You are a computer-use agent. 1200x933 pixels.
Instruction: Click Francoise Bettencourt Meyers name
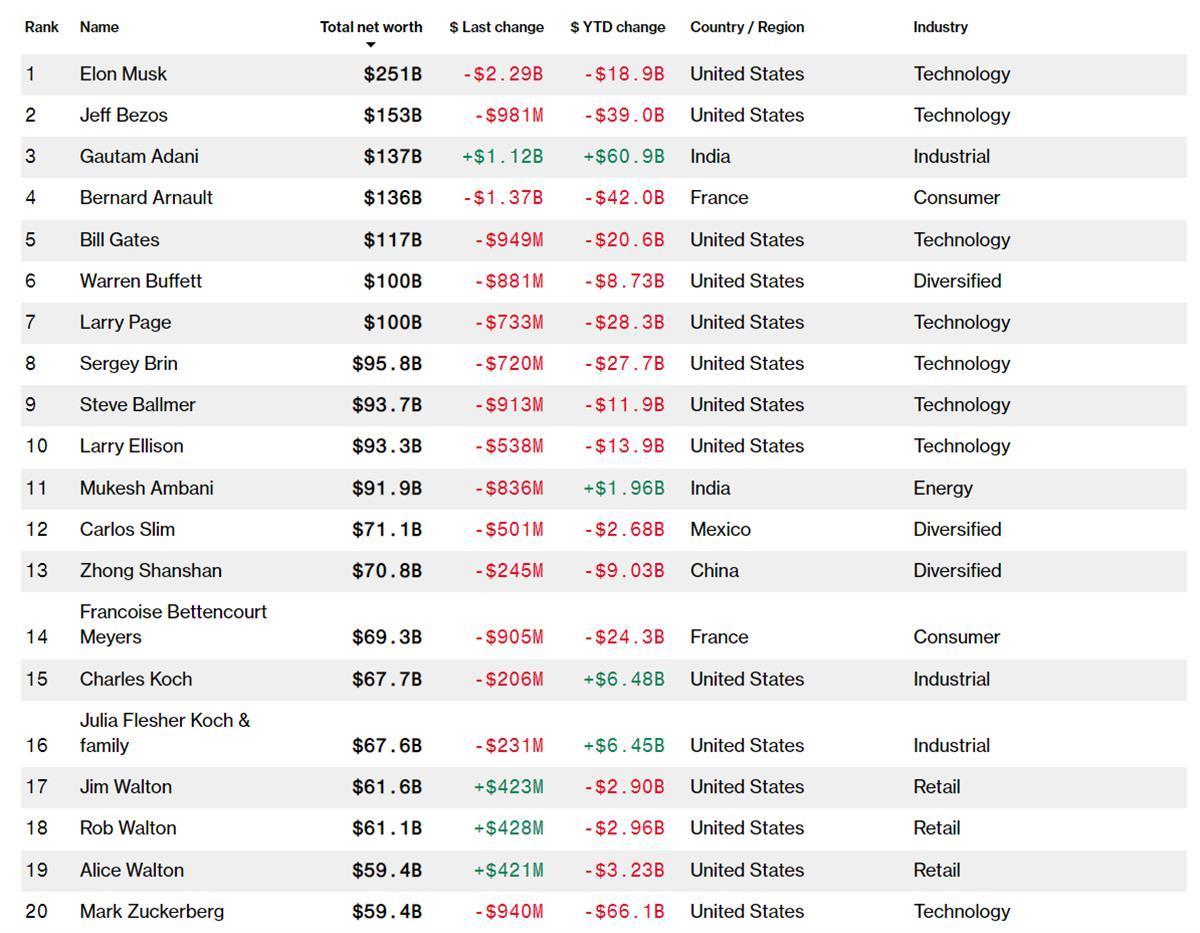click(173, 624)
